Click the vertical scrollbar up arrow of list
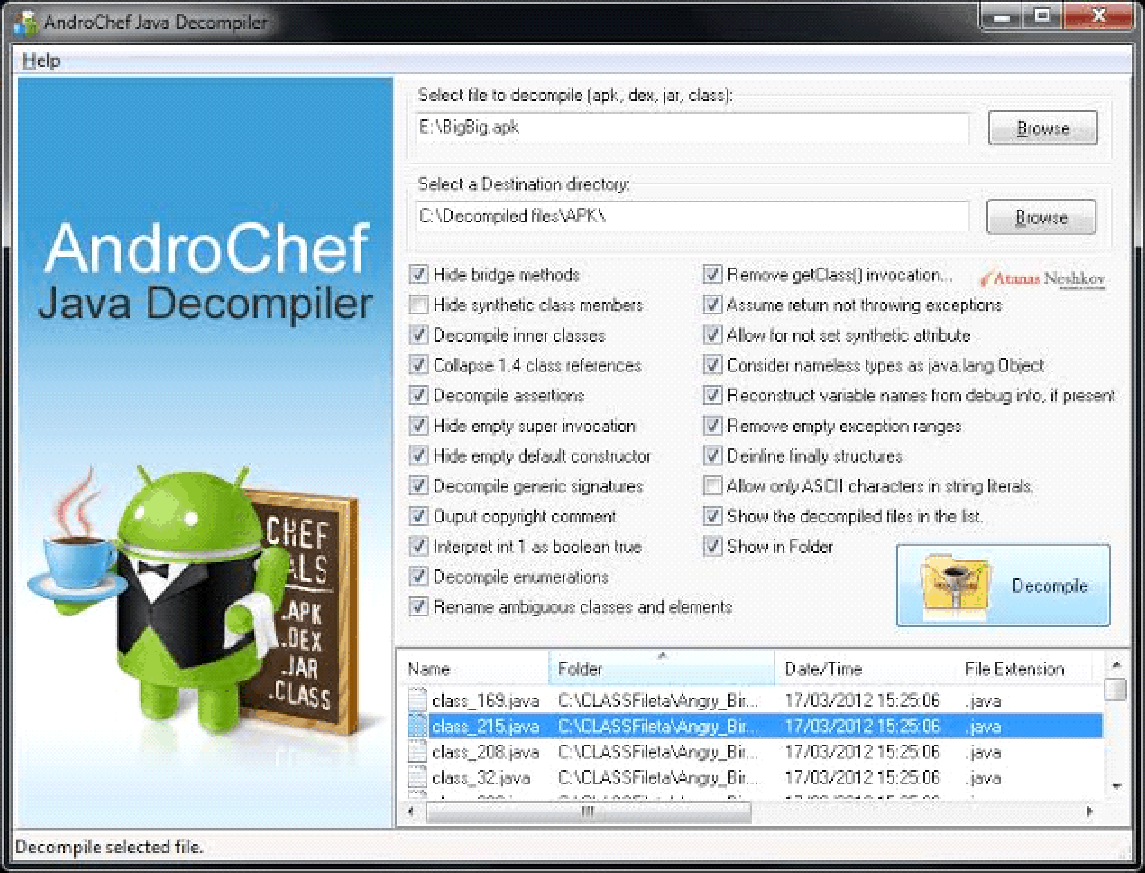The width and height of the screenshot is (1145, 873). (x=1116, y=664)
